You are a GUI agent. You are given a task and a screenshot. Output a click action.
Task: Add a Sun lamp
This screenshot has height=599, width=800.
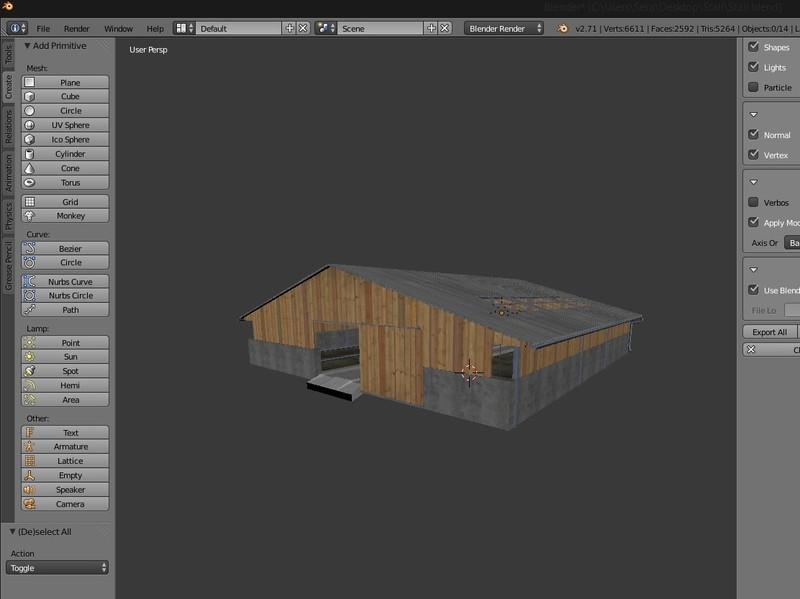[x=65, y=357]
